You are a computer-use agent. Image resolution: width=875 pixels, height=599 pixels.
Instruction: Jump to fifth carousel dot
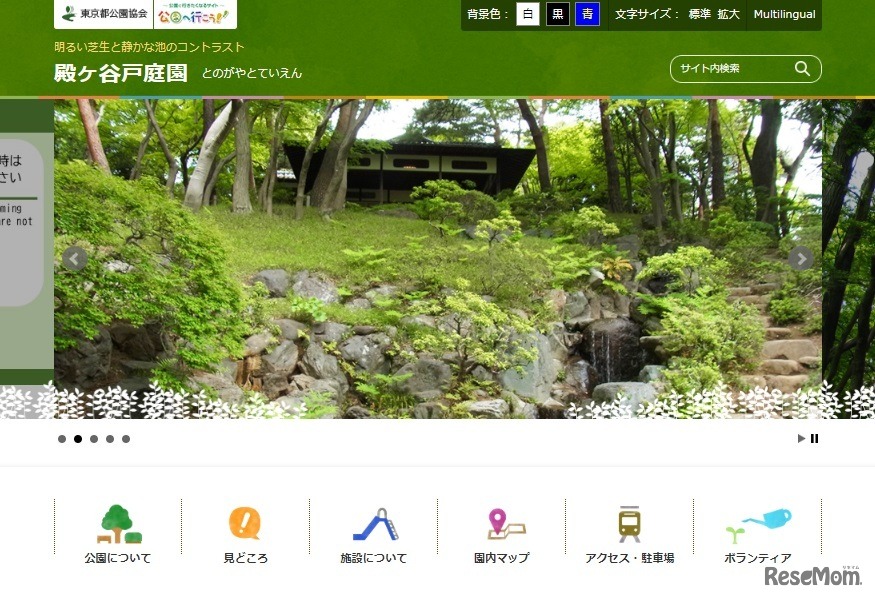(126, 439)
